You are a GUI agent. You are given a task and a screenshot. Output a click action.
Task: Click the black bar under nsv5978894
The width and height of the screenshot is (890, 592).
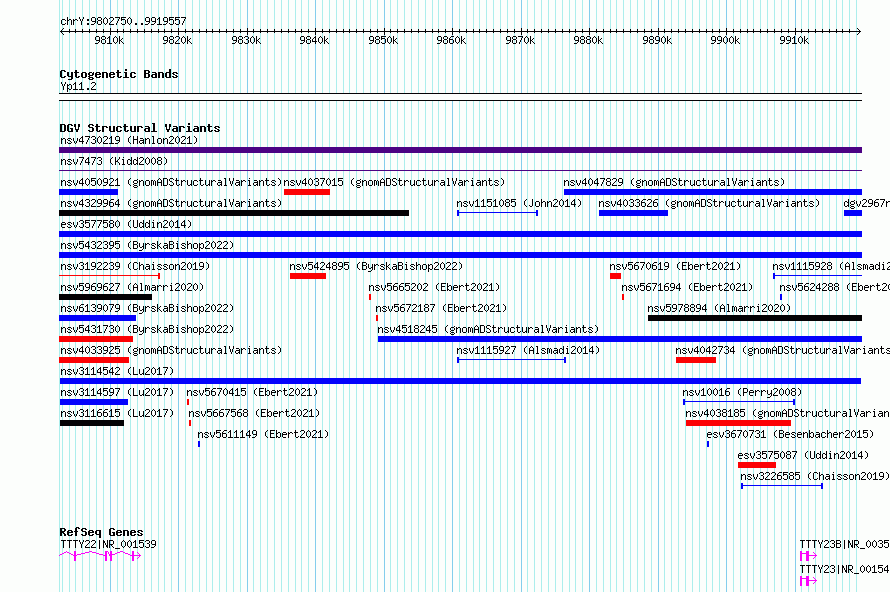click(755, 318)
